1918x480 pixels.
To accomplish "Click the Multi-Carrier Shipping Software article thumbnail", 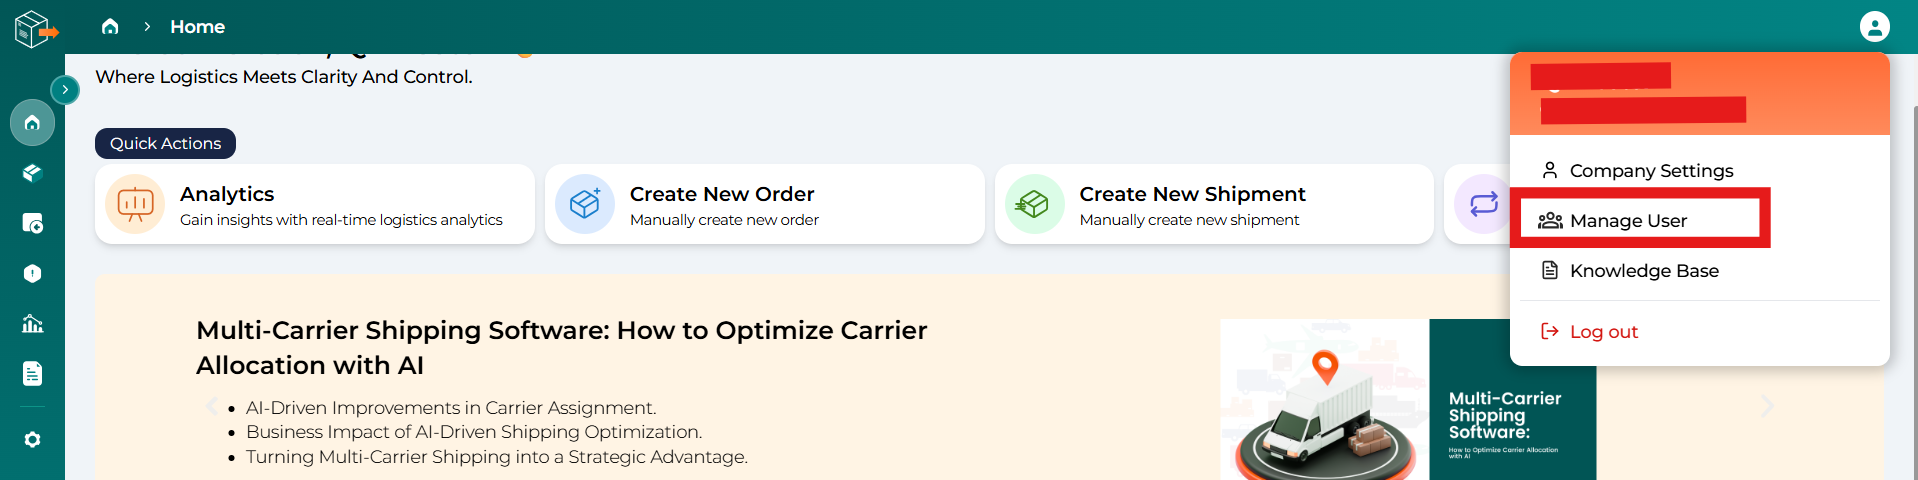I will pyautogui.click(x=1407, y=399).
